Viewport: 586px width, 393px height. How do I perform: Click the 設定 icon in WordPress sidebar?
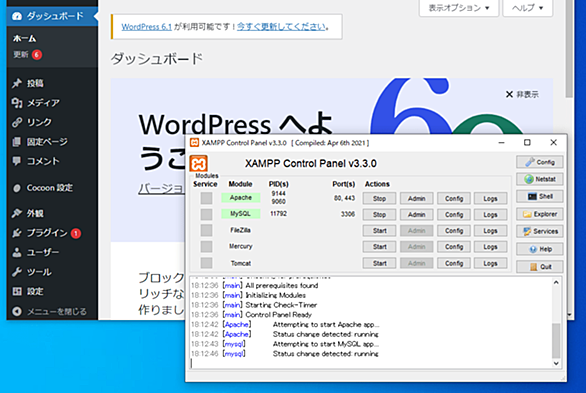[17, 291]
